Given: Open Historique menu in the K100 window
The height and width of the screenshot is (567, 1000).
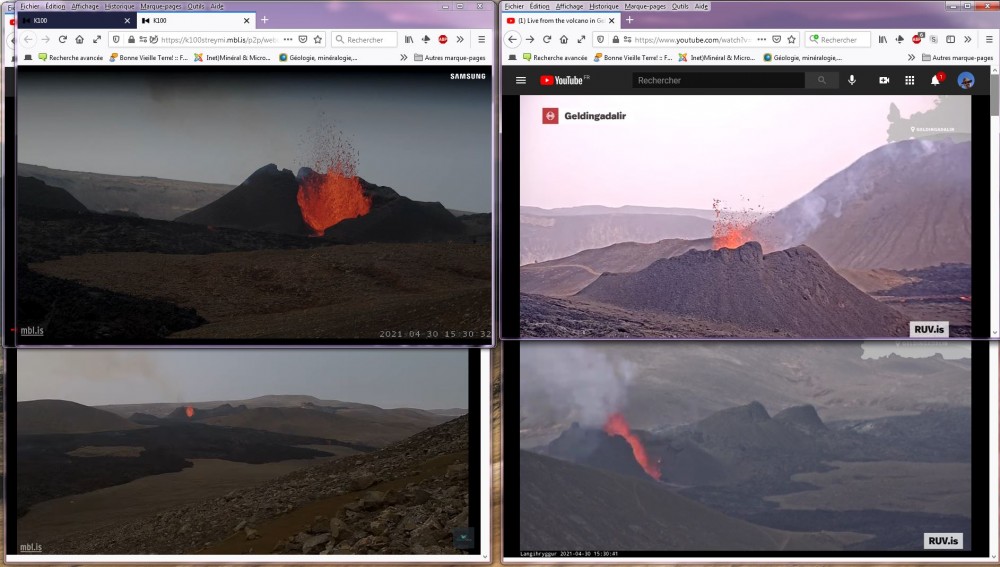Looking at the screenshot, I should pos(119,6).
